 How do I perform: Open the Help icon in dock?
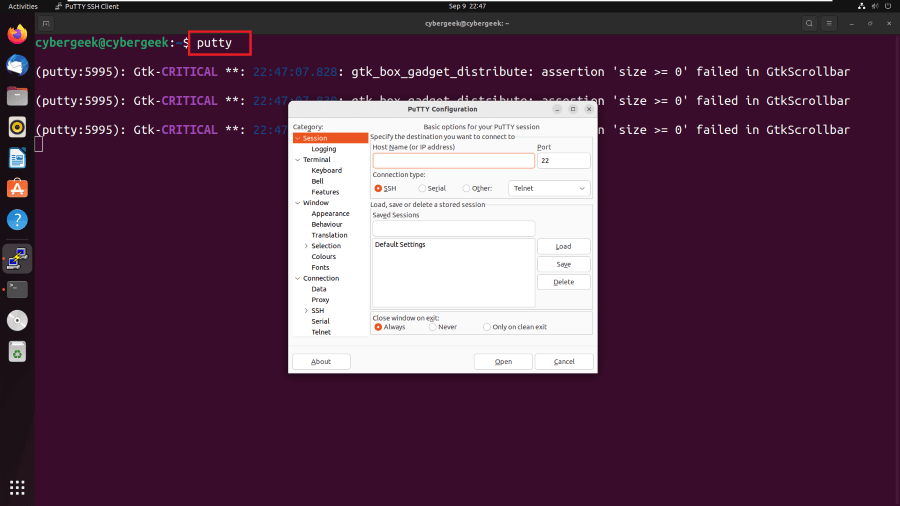tap(17, 220)
